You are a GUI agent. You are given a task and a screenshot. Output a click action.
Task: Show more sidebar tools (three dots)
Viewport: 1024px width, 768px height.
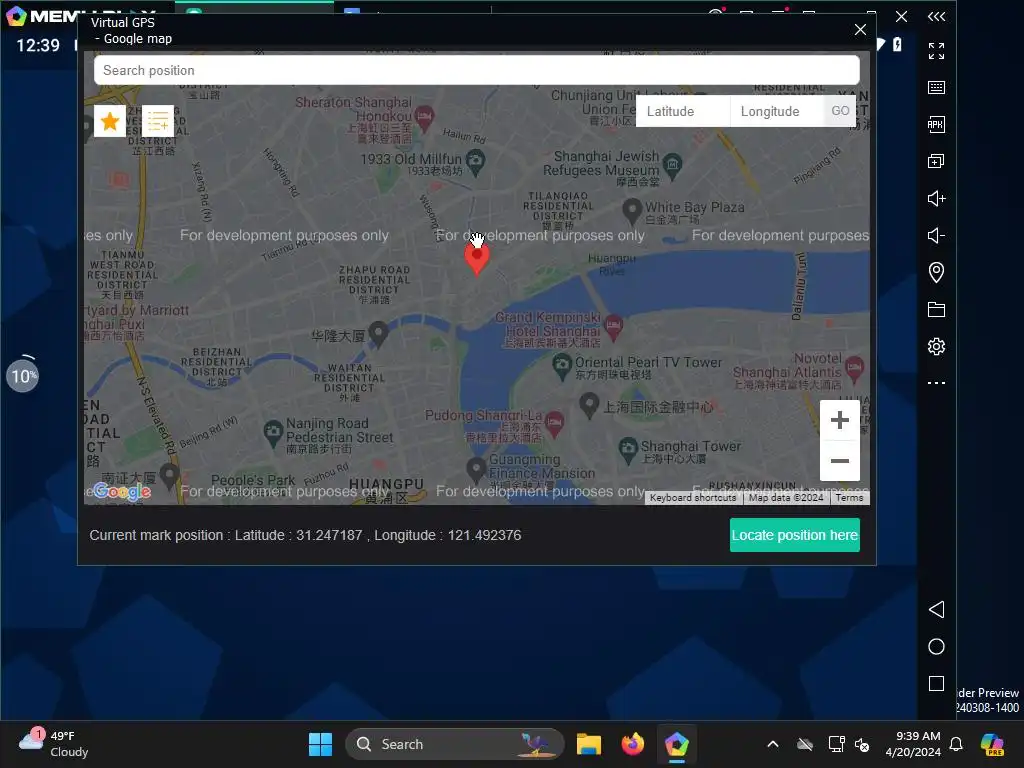point(936,383)
